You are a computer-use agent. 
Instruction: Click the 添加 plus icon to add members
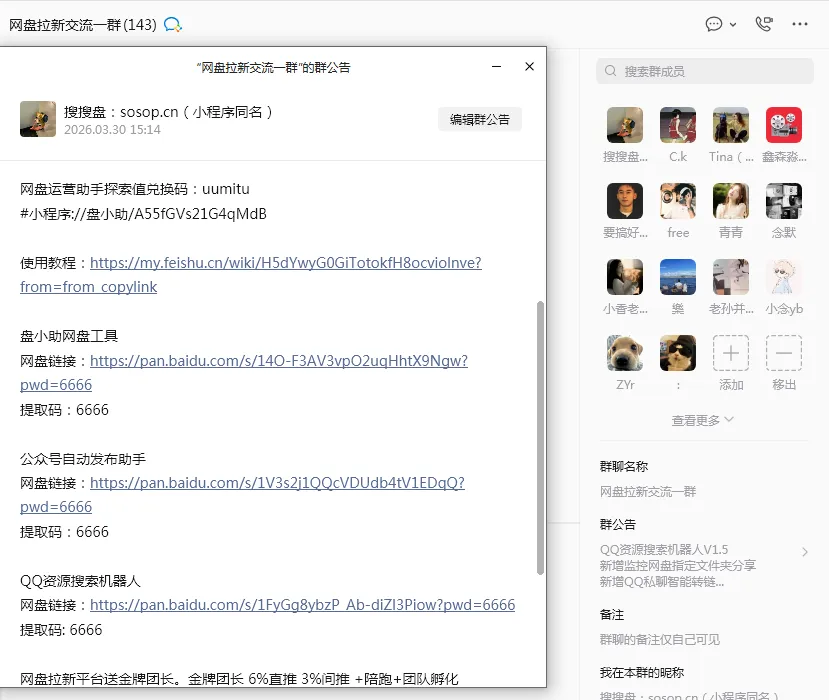[731, 353]
